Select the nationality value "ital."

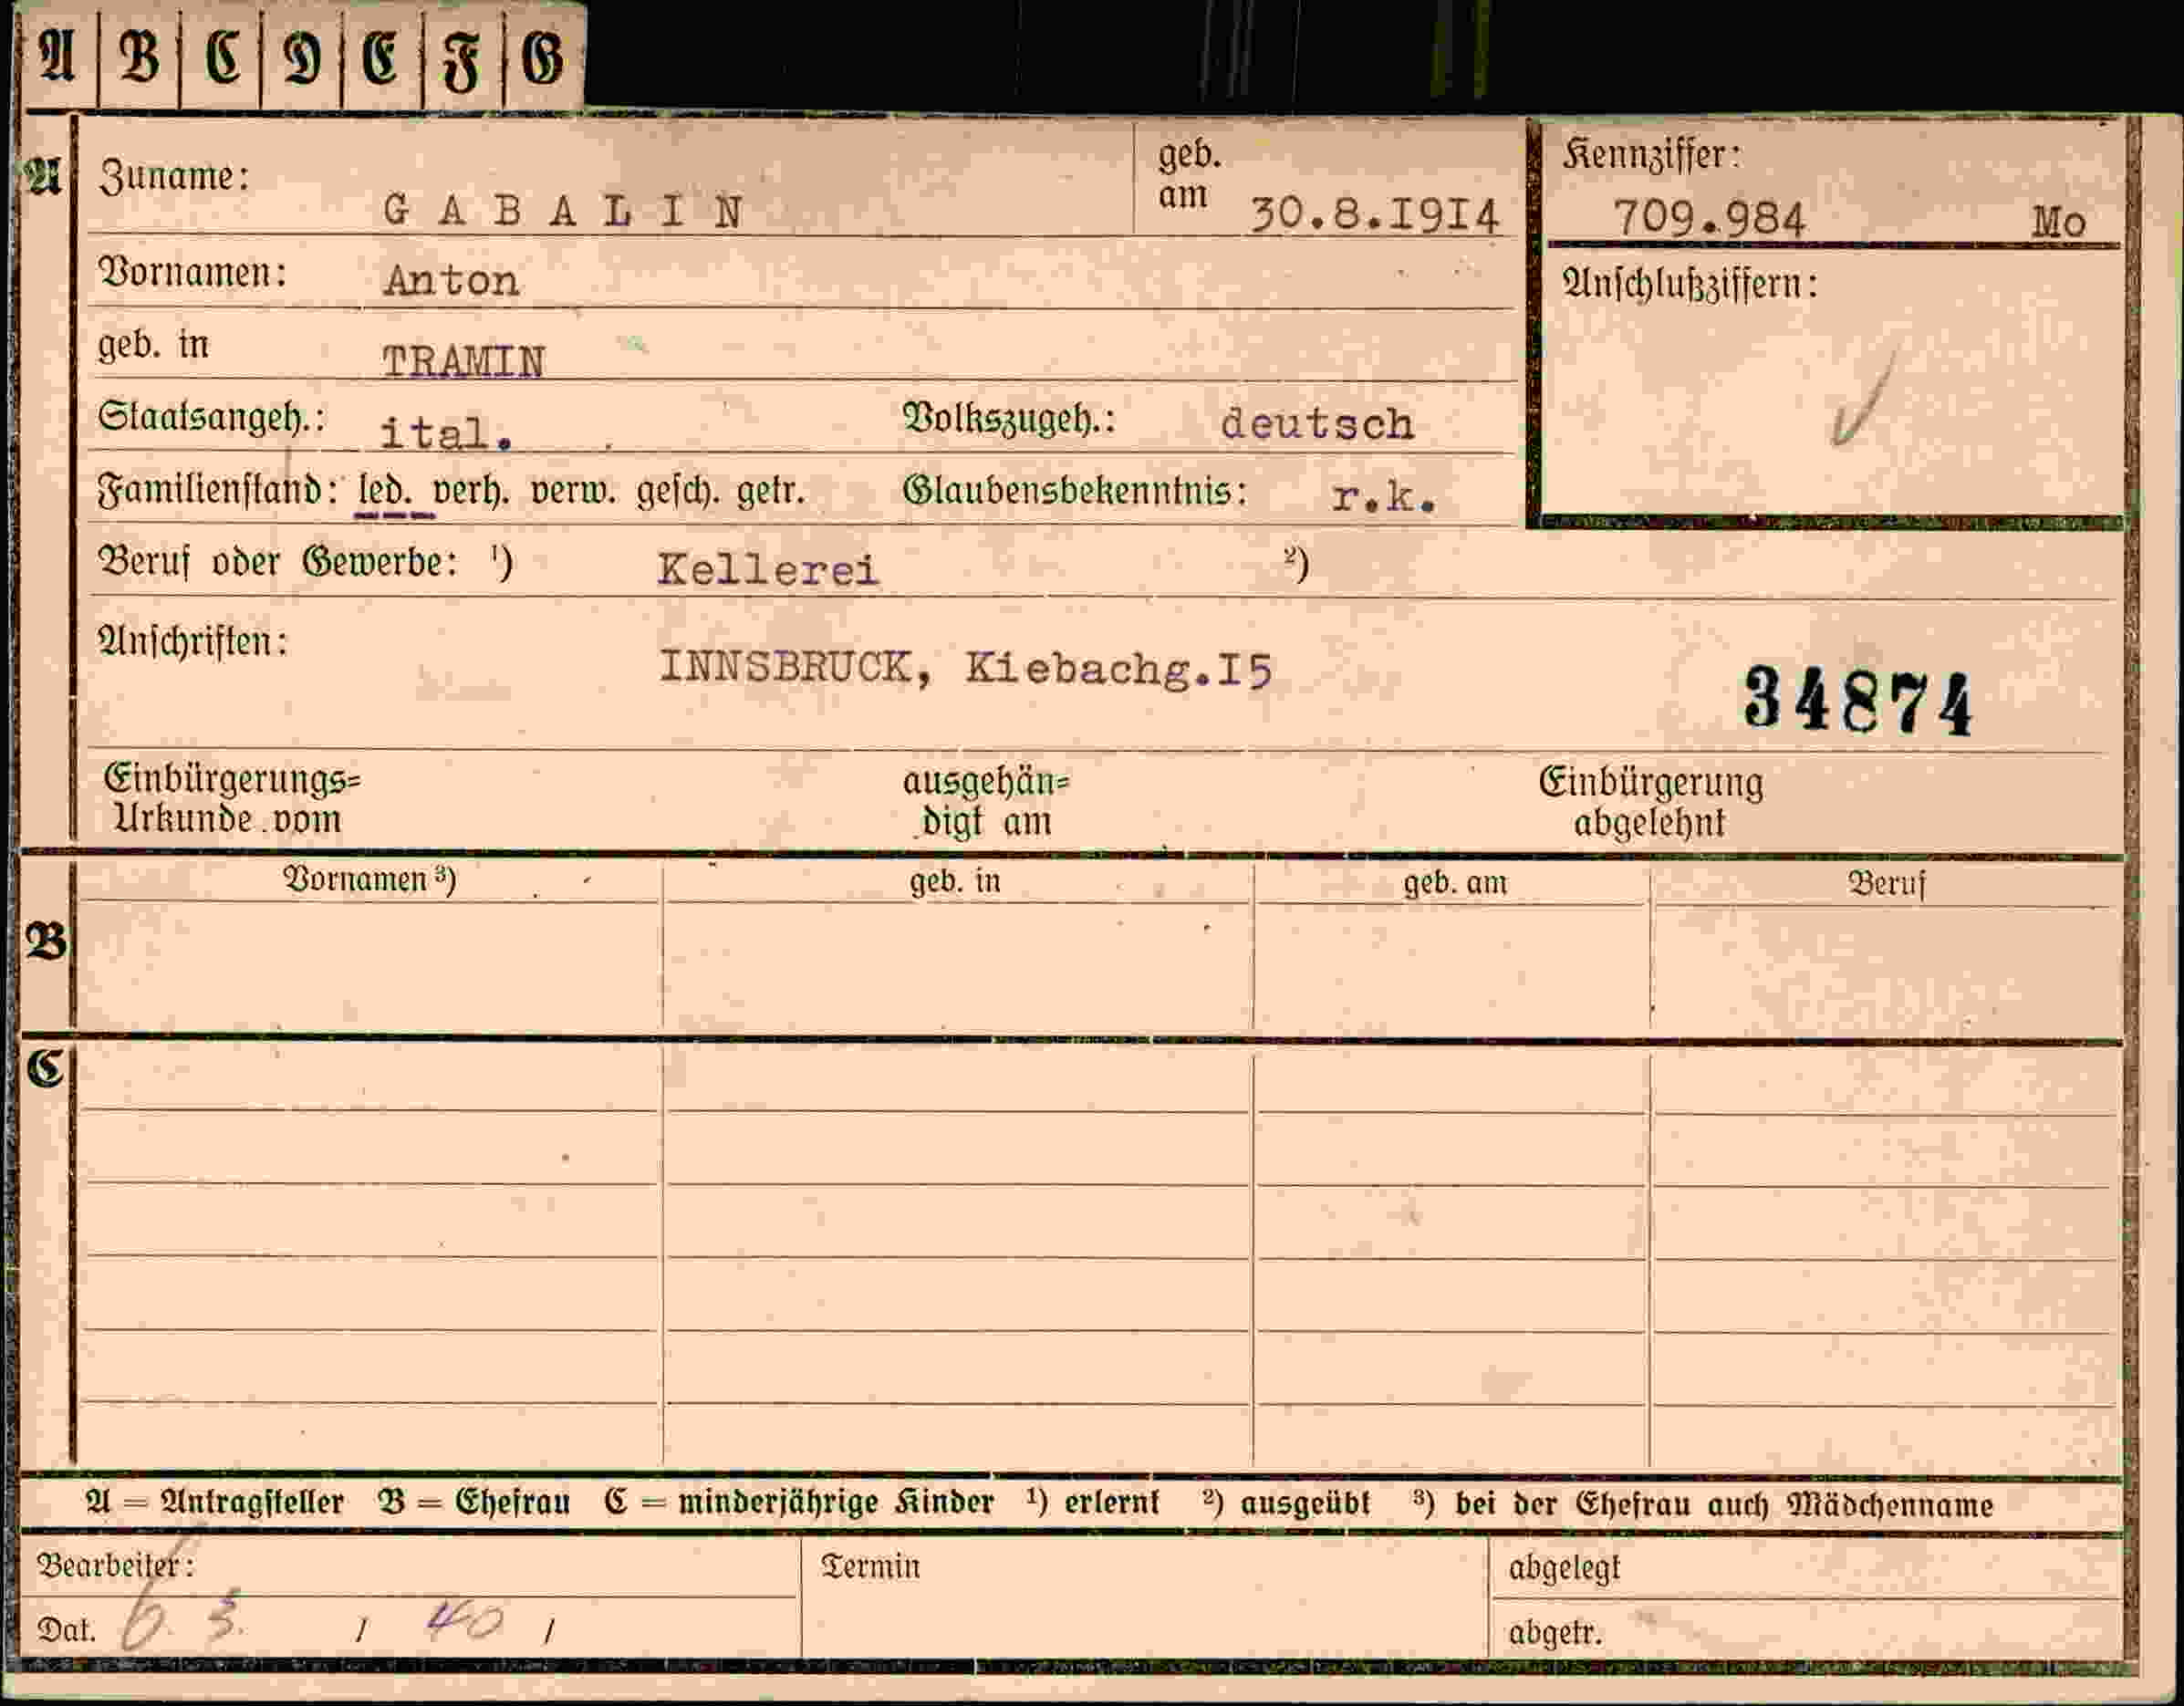(x=447, y=432)
